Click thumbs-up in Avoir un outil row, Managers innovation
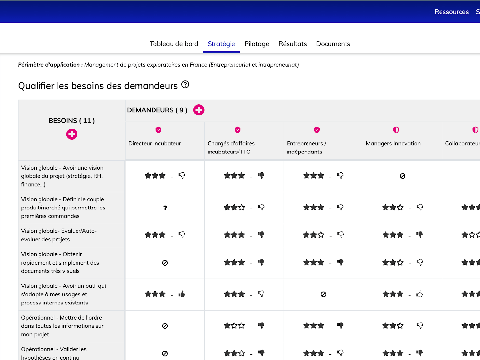Image resolution: width=480 pixels, height=360 pixels. 420,294
